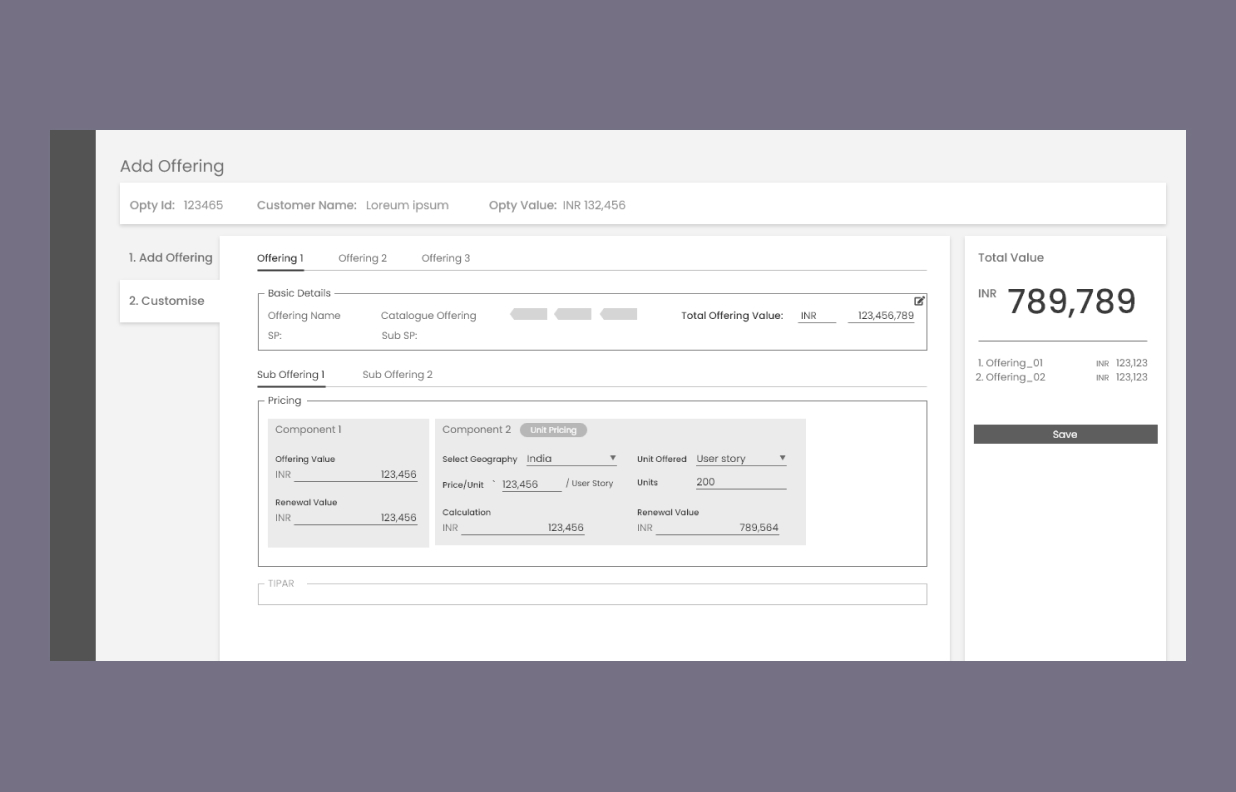Screen dimensions: 1236x792
Task: Click the third grey arrow tag in Basic Details
Action: coord(619,315)
